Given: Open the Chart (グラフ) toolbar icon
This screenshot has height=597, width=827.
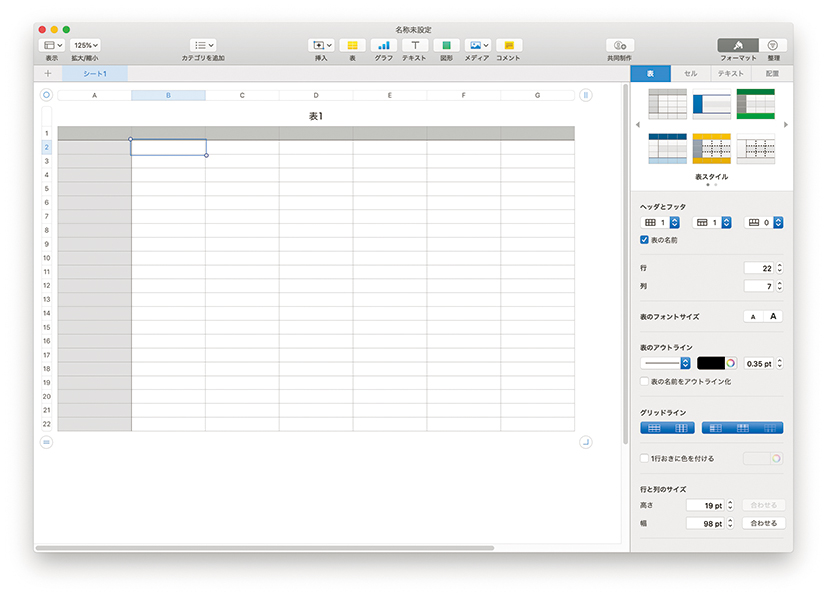Looking at the screenshot, I should pos(383,46).
